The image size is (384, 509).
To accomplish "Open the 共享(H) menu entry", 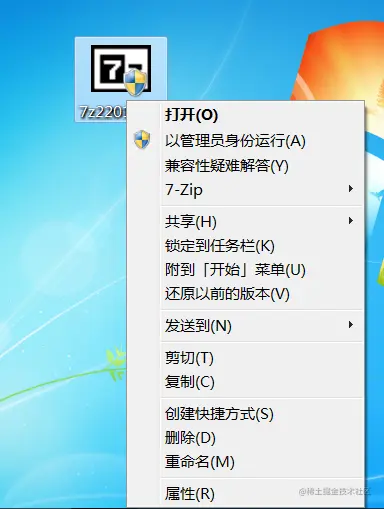I will (245, 222).
